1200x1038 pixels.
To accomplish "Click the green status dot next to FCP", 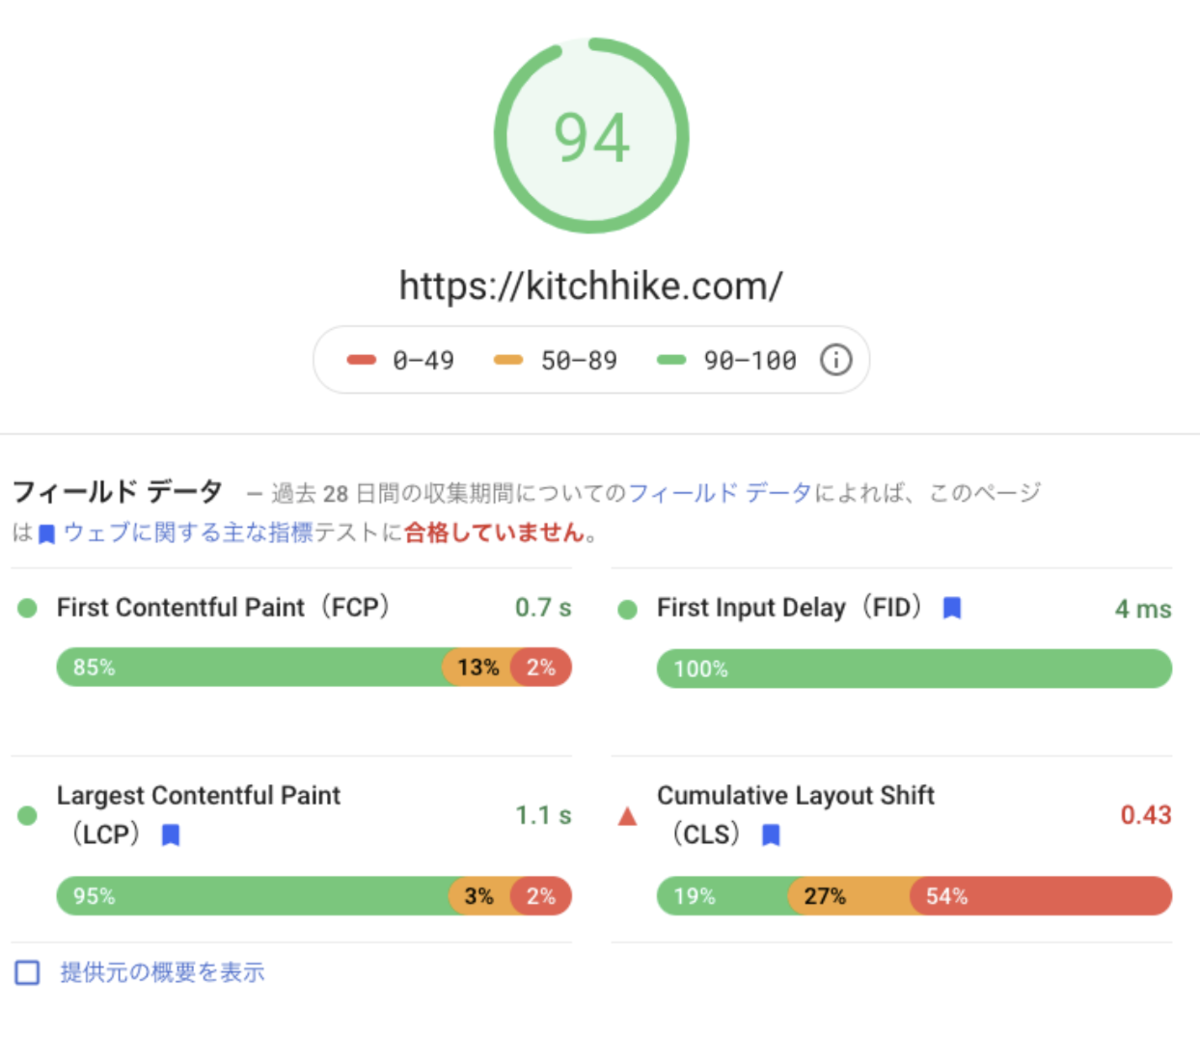I will coord(26,607).
